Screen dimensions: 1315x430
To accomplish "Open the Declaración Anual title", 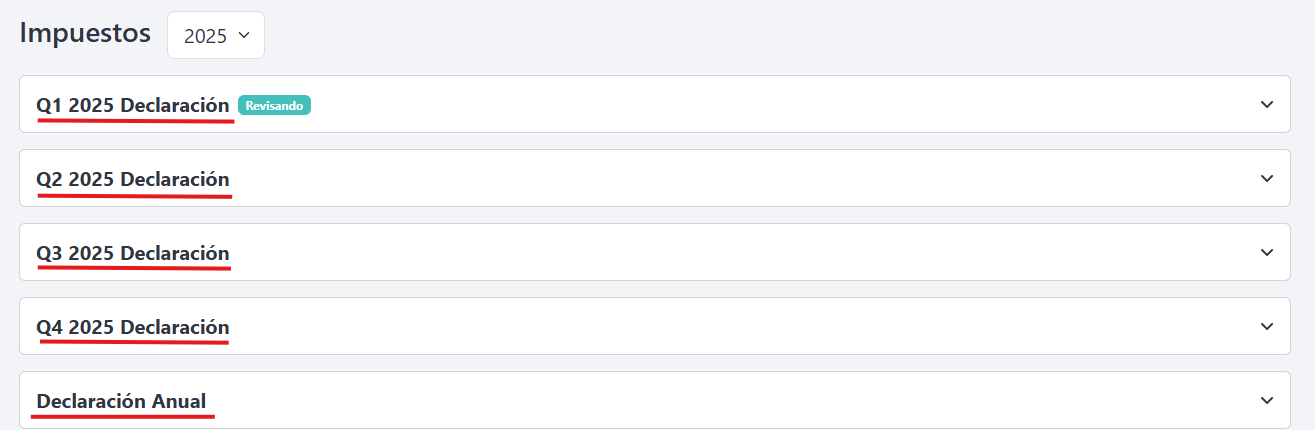I will 121,401.
